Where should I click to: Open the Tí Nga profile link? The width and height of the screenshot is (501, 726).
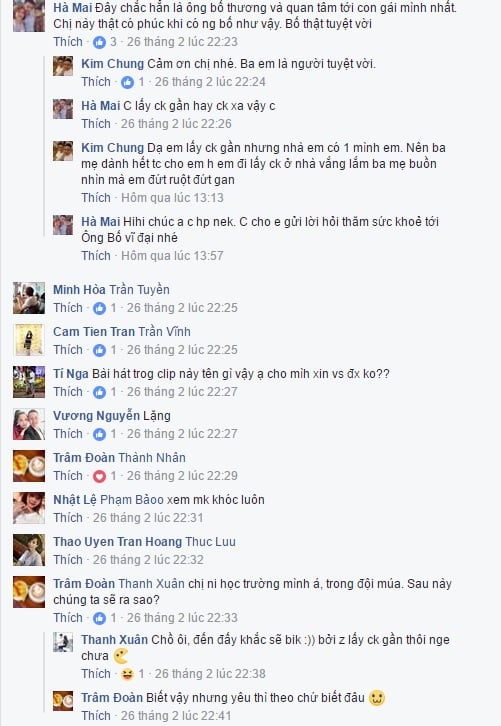[71, 374]
